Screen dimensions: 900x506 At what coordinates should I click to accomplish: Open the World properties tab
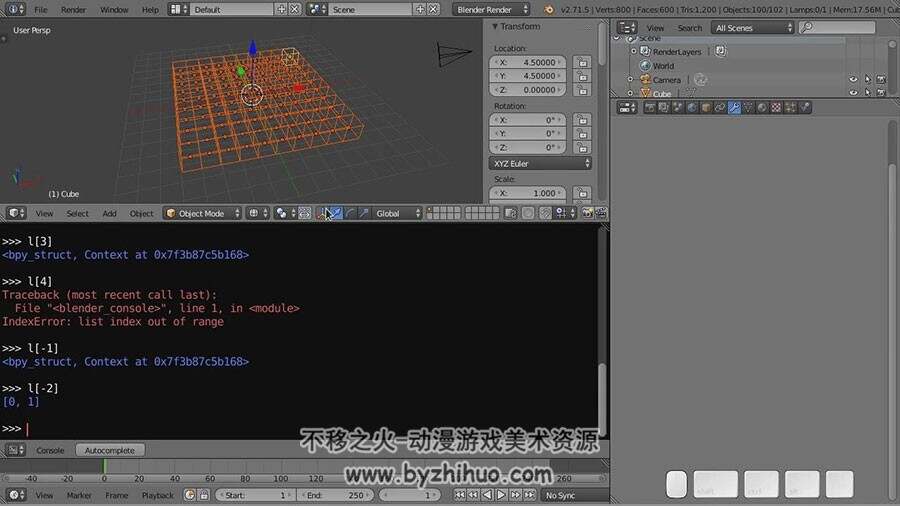tap(692, 107)
